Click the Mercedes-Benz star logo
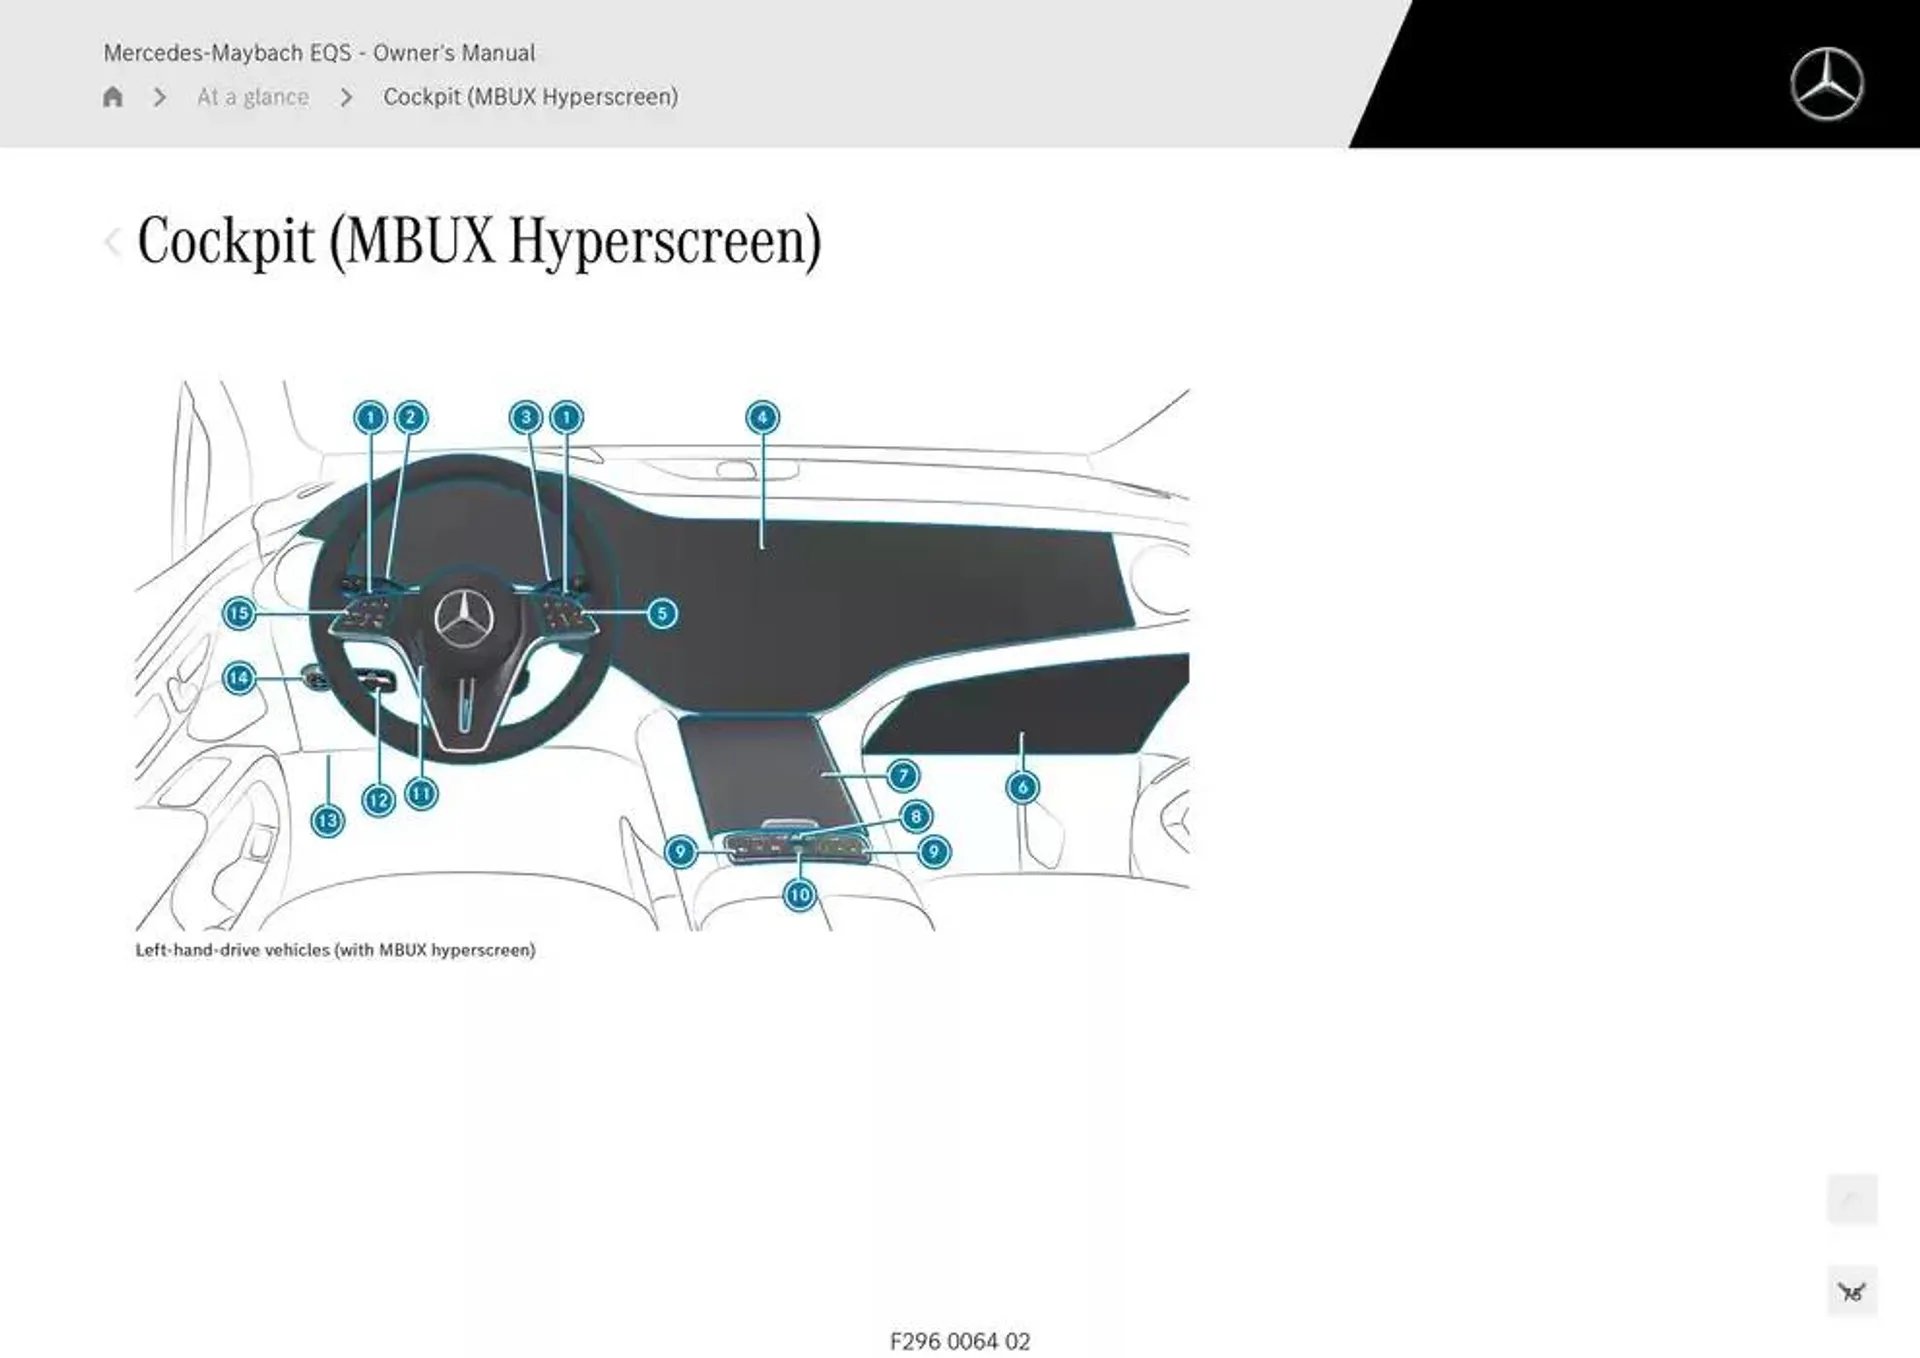This screenshot has width=1920, height=1358. (1826, 84)
